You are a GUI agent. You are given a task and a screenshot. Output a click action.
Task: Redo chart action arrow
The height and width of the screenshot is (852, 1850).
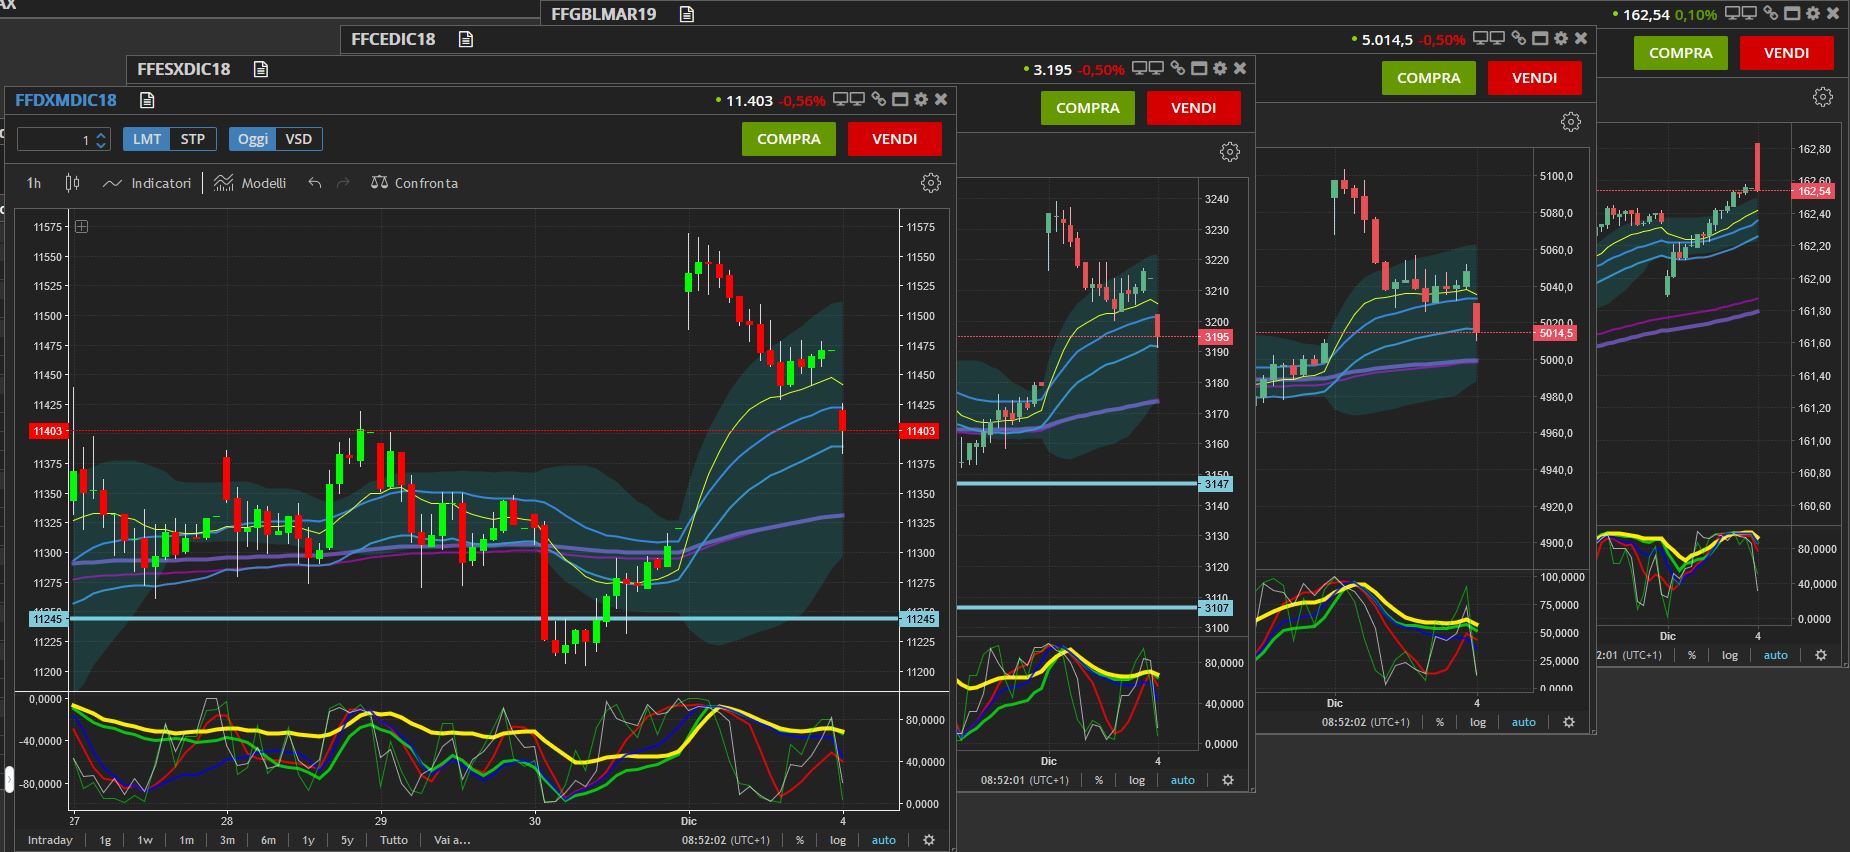click(x=343, y=183)
